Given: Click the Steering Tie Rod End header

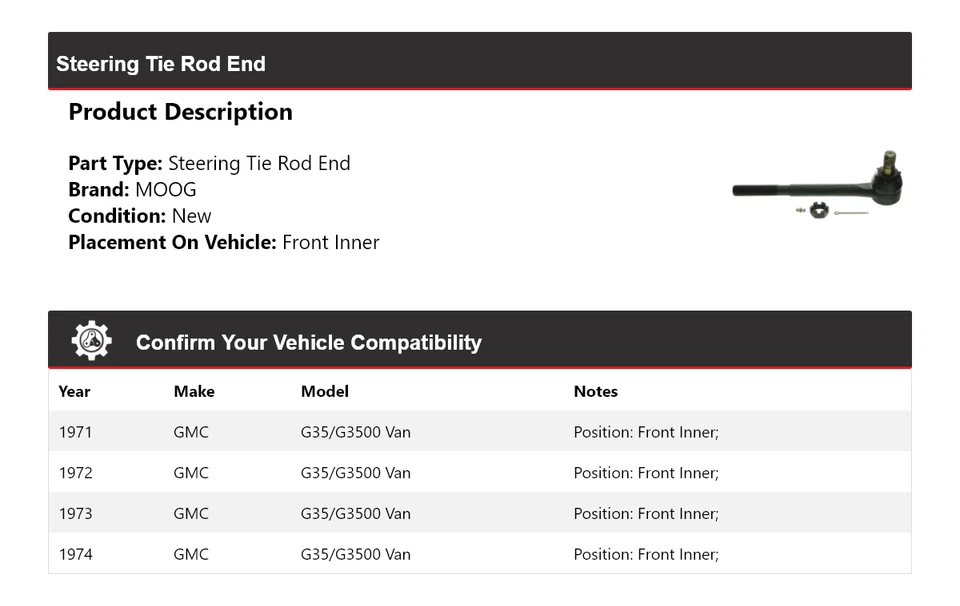Looking at the screenshot, I should click(x=161, y=64).
